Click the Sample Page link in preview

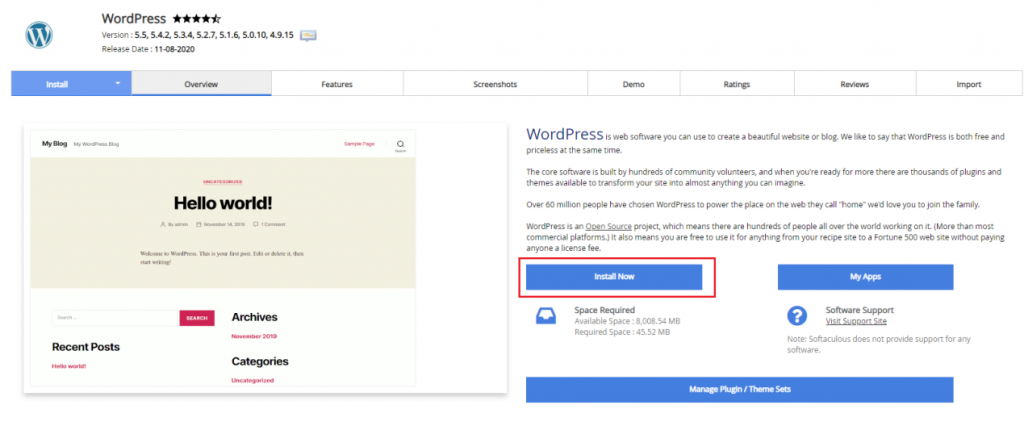click(359, 144)
